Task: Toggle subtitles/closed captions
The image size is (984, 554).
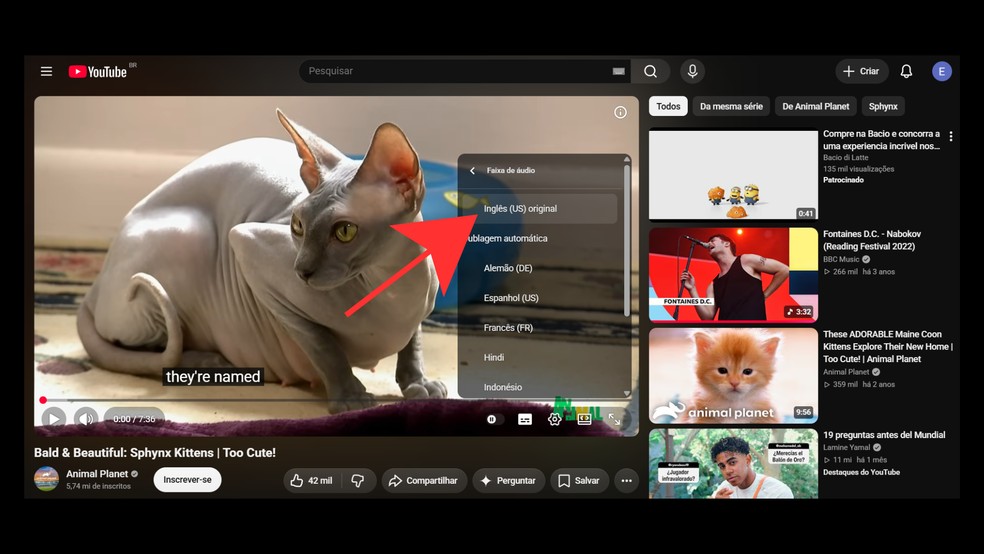Action: tap(525, 419)
